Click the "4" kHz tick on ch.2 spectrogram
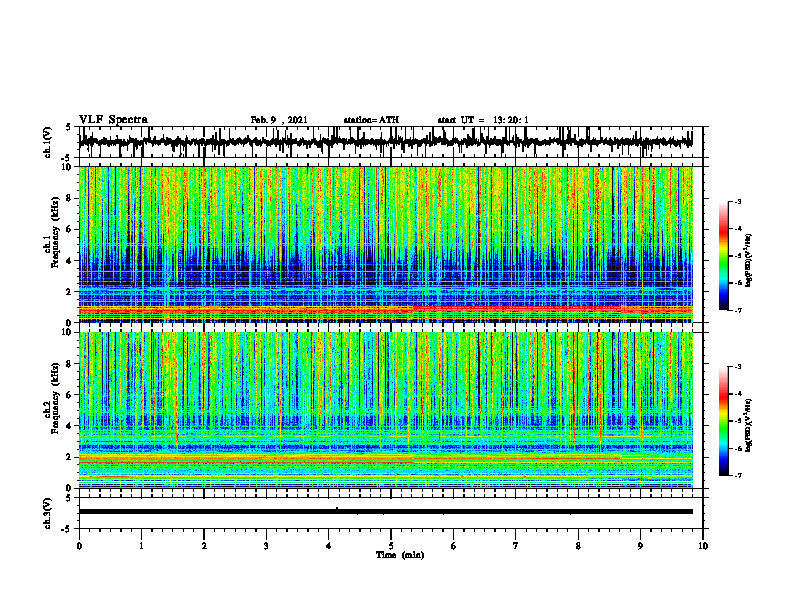The height and width of the screenshot is (612, 792). click(70, 426)
